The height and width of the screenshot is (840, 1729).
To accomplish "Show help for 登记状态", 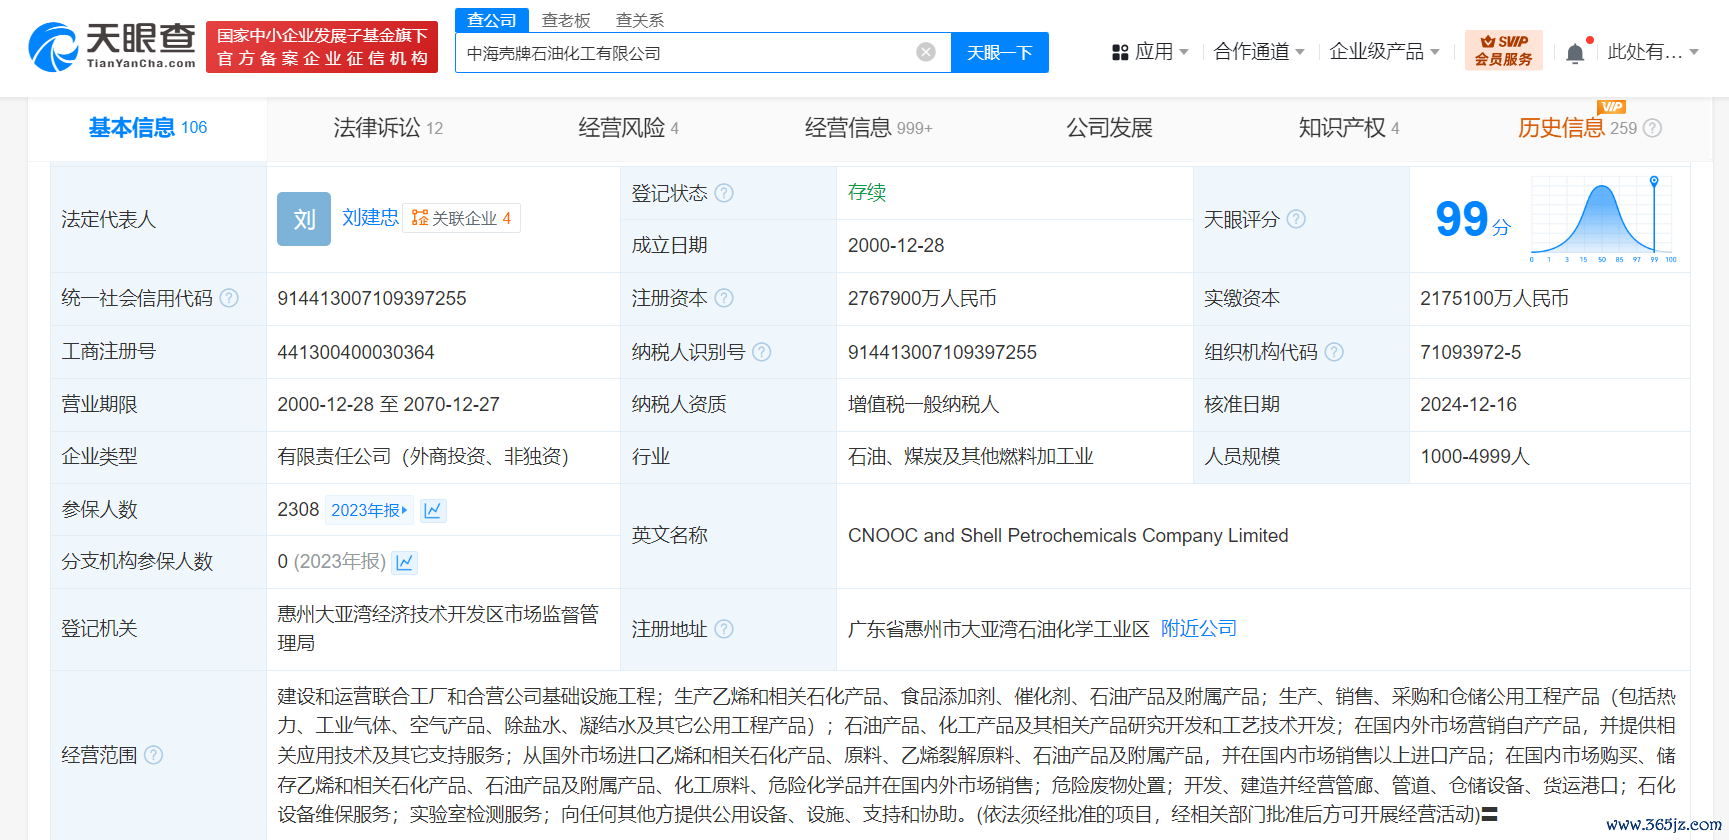I will 724,193.
